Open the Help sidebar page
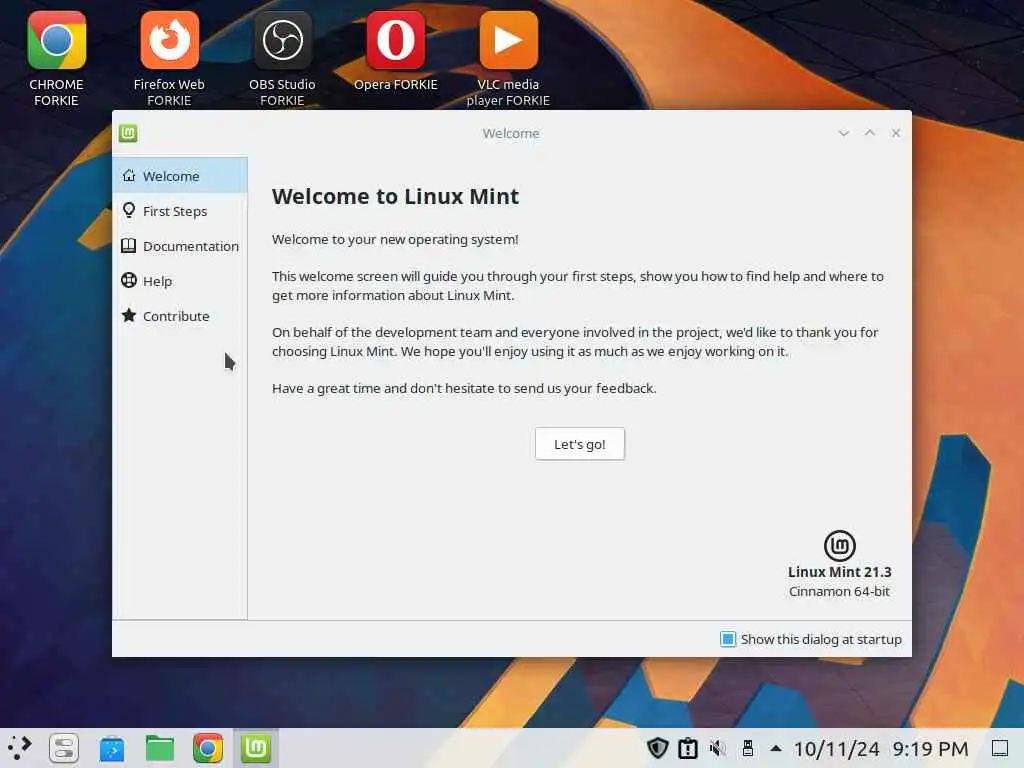This screenshot has width=1024, height=768. (x=180, y=281)
